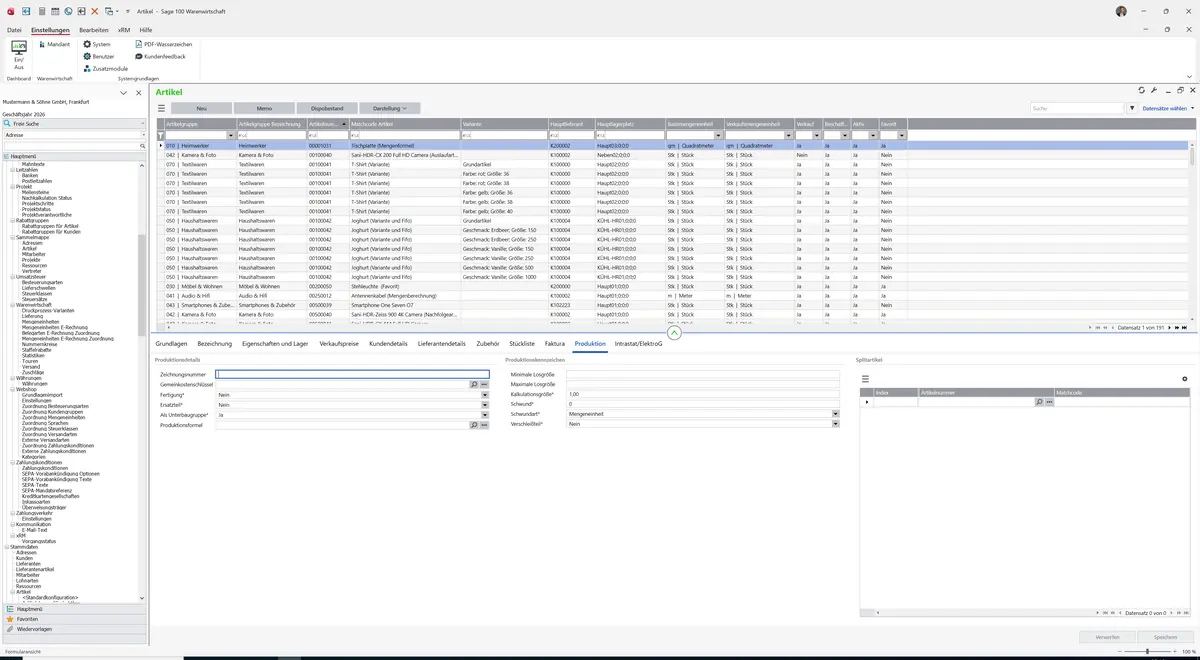Switch to the Verkaufspreise tab
This screenshot has width=1200, height=660.
[x=339, y=344]
